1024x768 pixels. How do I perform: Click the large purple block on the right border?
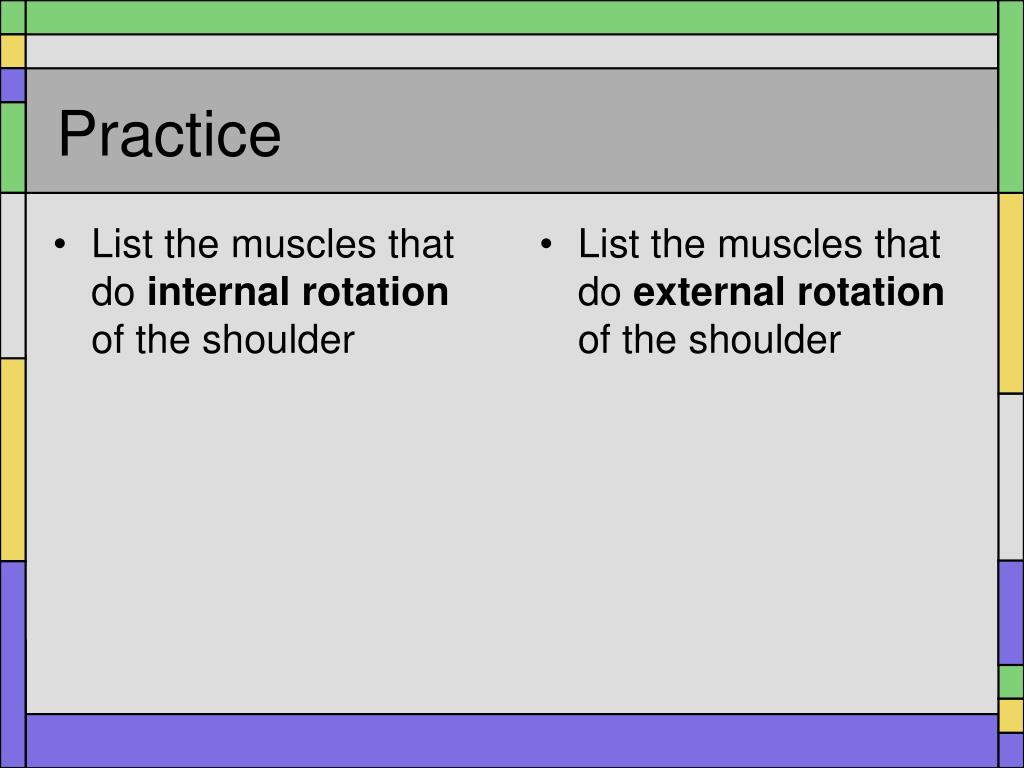click(1012, 613)
